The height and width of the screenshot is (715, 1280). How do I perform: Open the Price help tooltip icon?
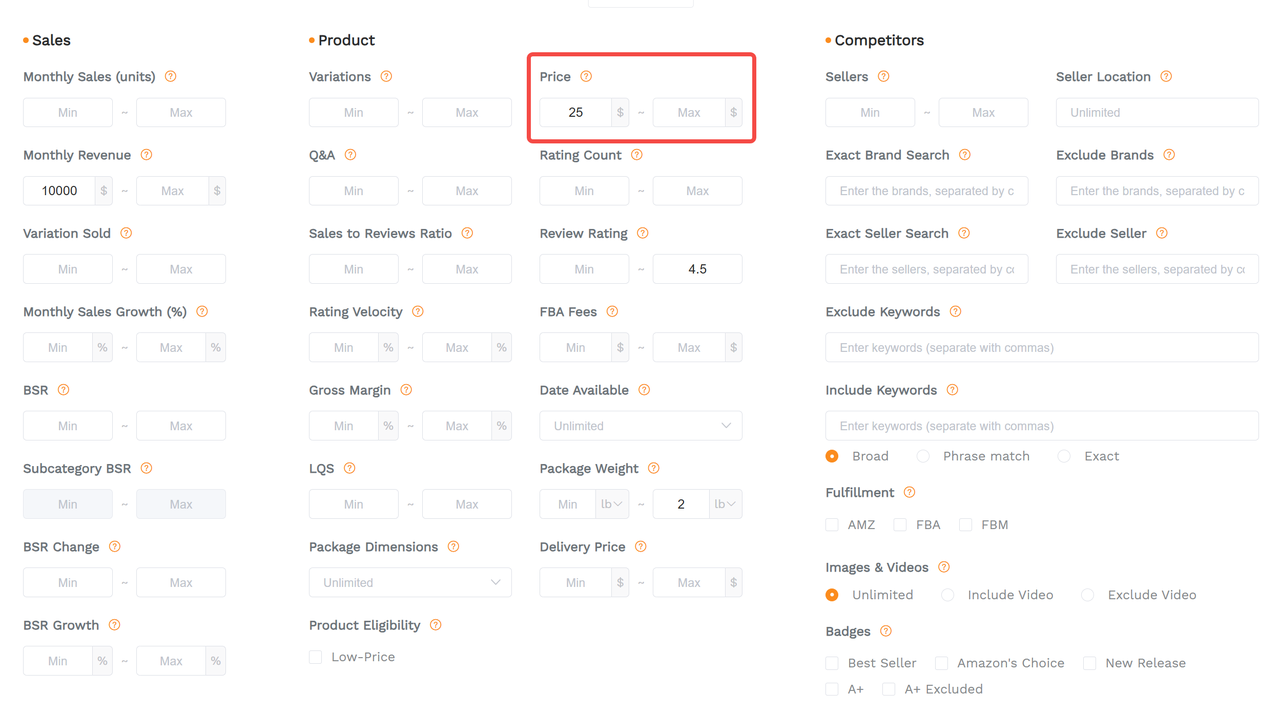[x=586, y=76]
